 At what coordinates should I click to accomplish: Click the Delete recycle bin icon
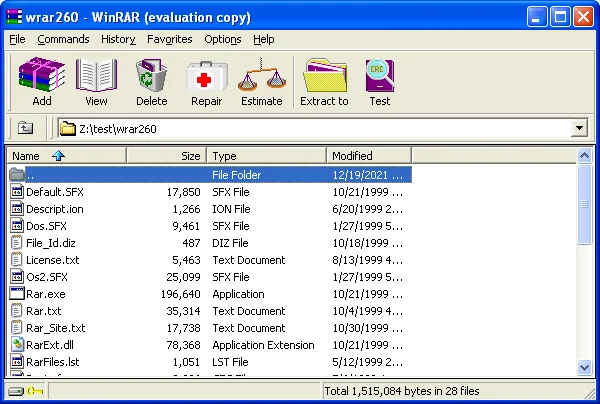pos(152,75)
